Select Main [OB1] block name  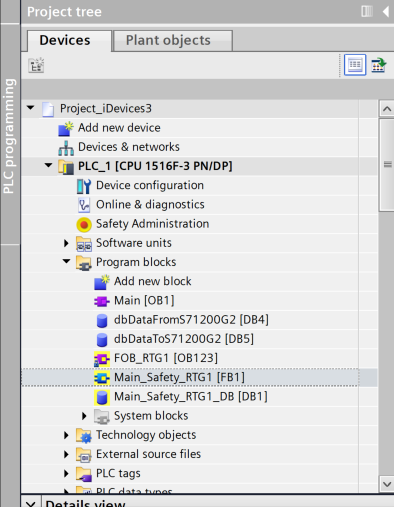pyautogui.click(x=144, y=301)
